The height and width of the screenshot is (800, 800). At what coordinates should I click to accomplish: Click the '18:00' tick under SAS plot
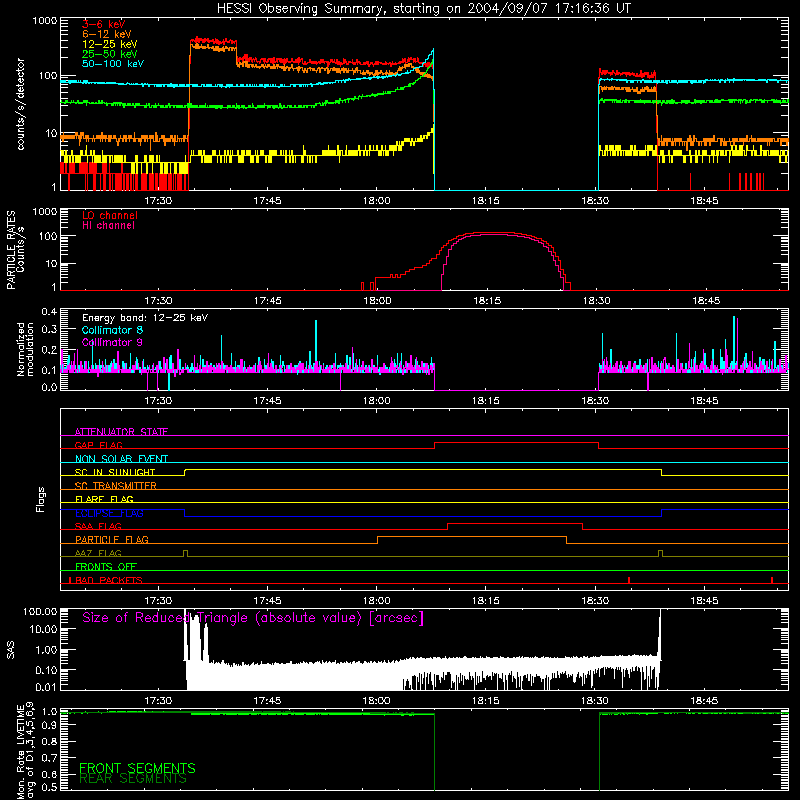377,701
